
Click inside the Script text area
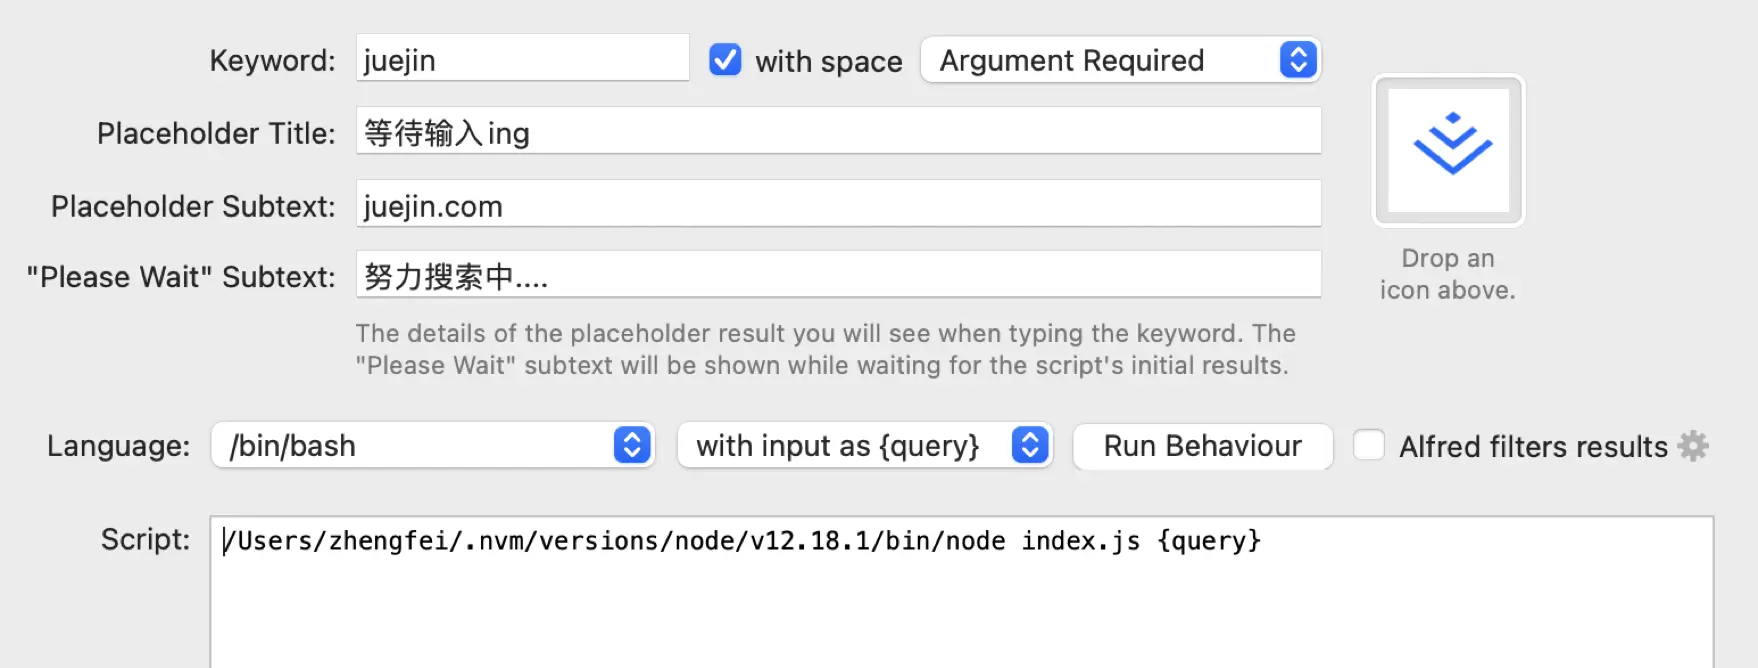961,592
